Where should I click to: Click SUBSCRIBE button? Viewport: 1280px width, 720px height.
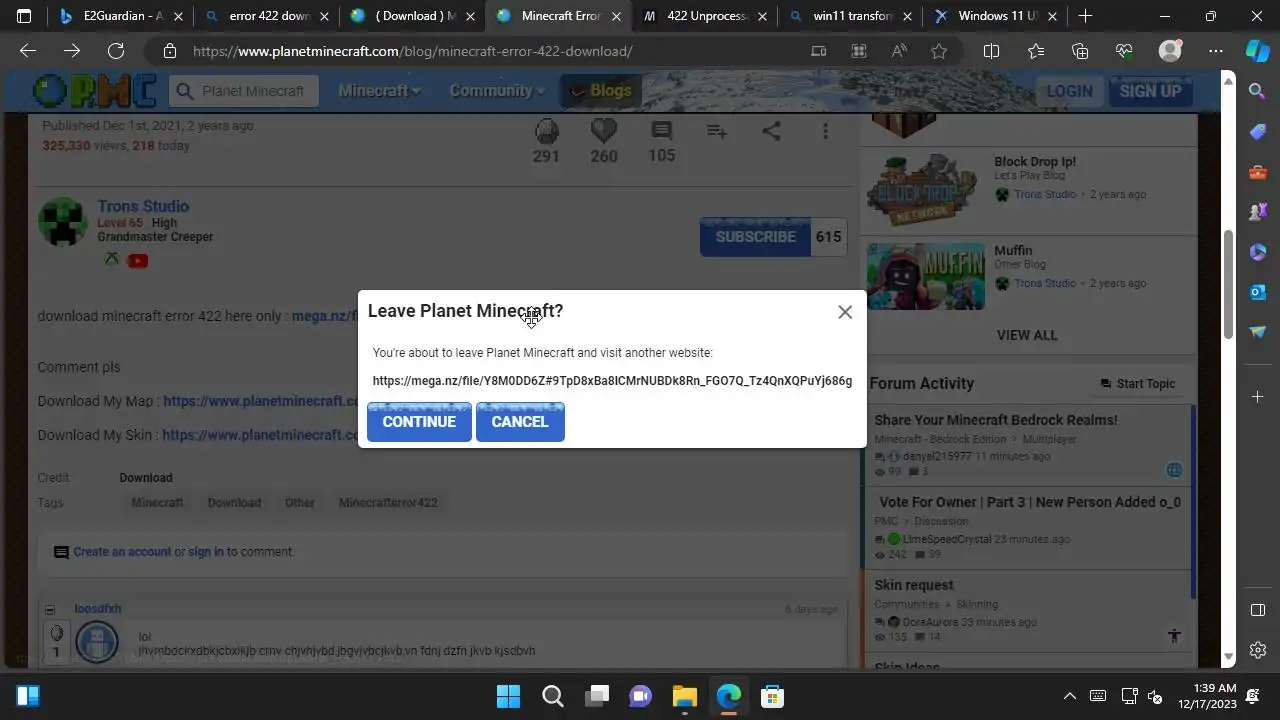755,237
